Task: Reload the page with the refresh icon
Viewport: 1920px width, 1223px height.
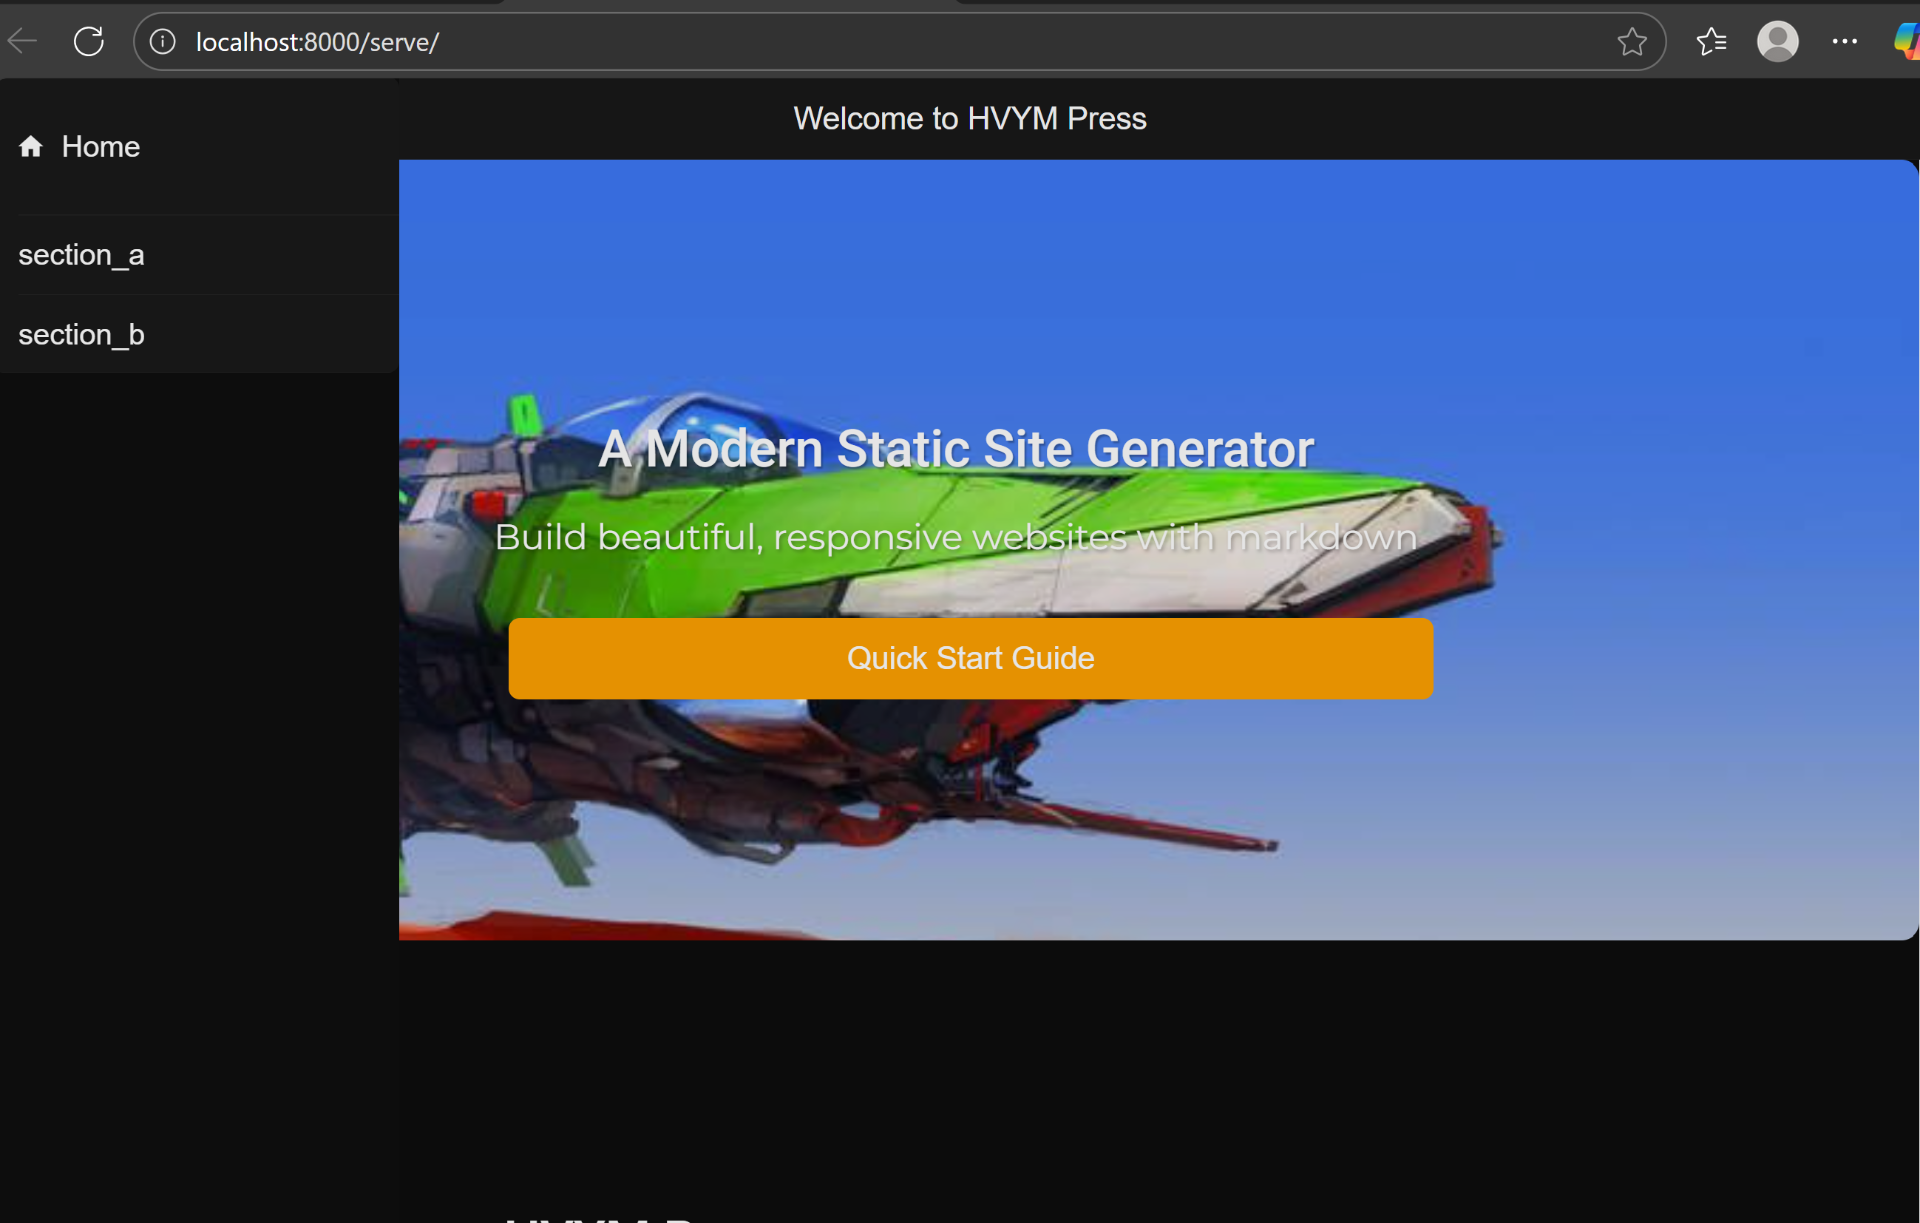Action: tap(89, 42)
